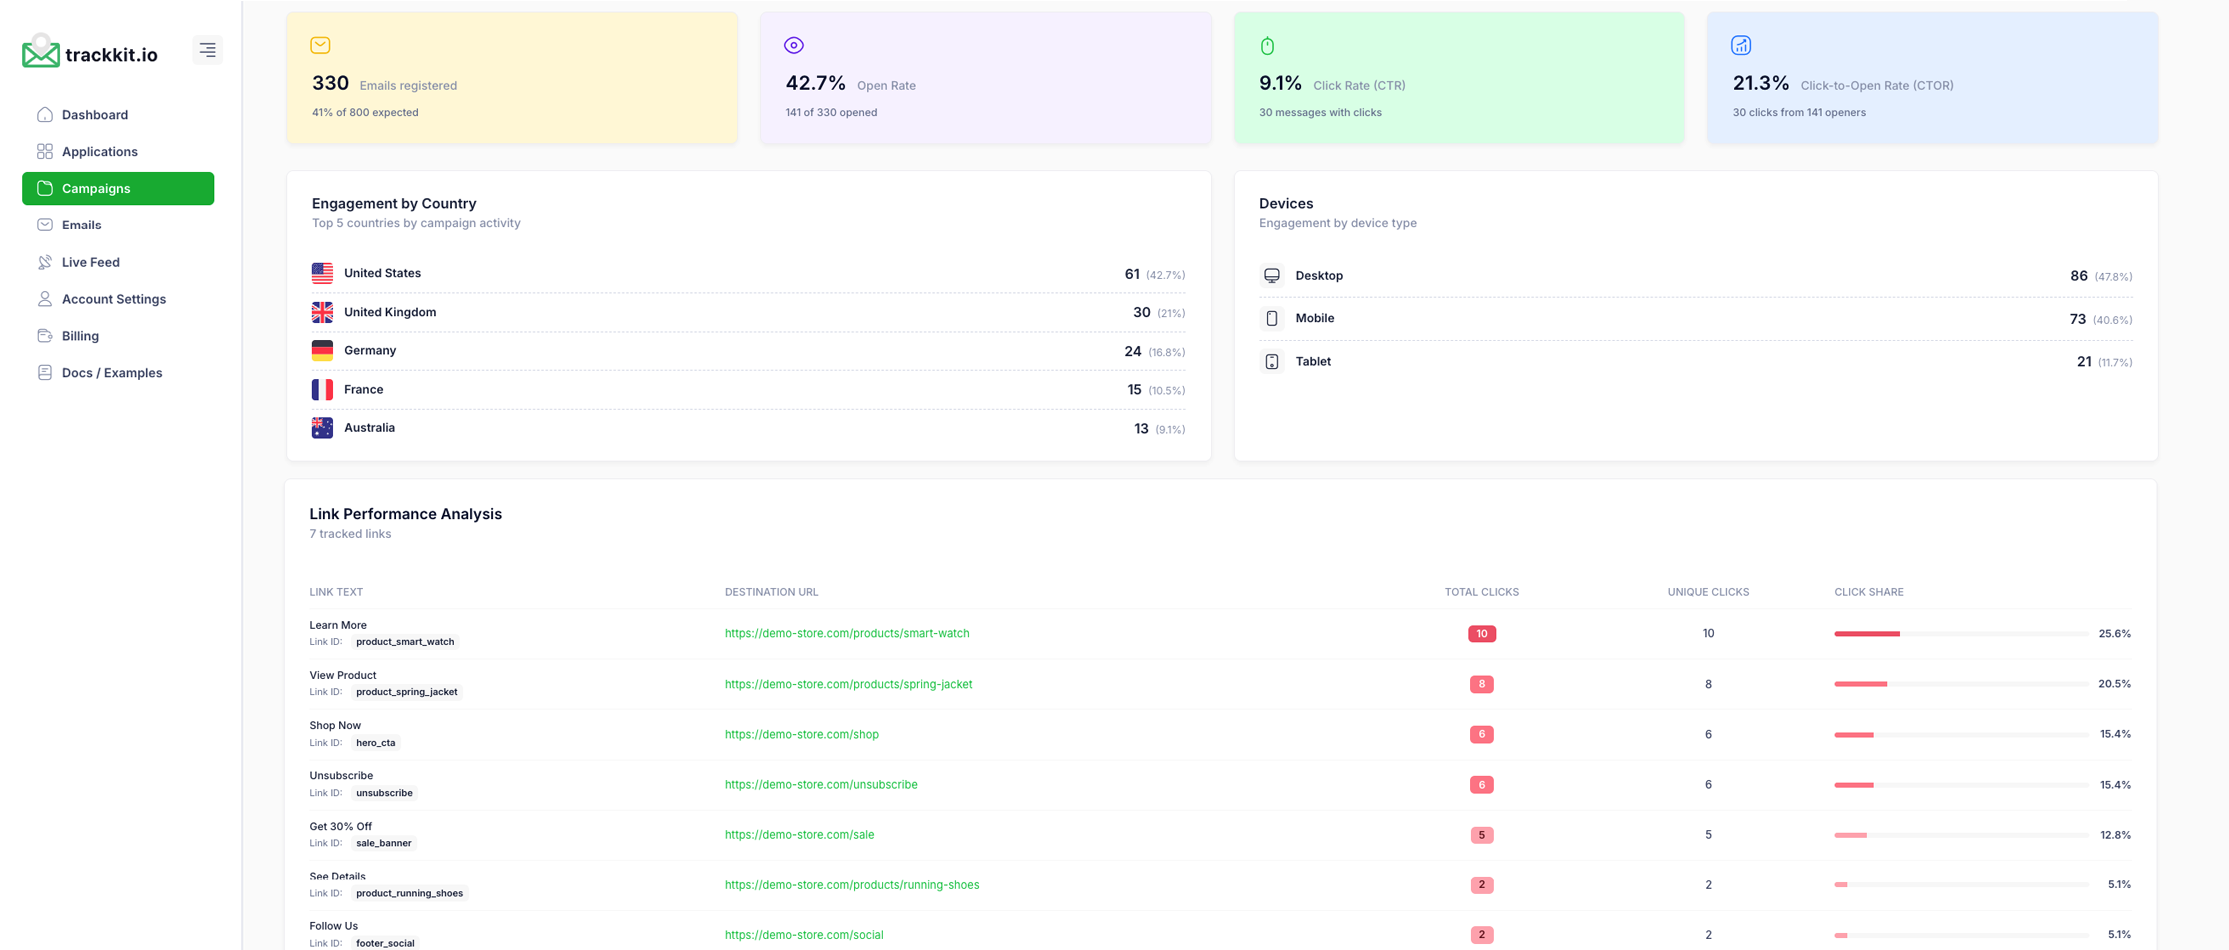This screenshot has height=950, width=2229.
Task: Click the Live Feed lightning icon
Action: click(45, 261)
